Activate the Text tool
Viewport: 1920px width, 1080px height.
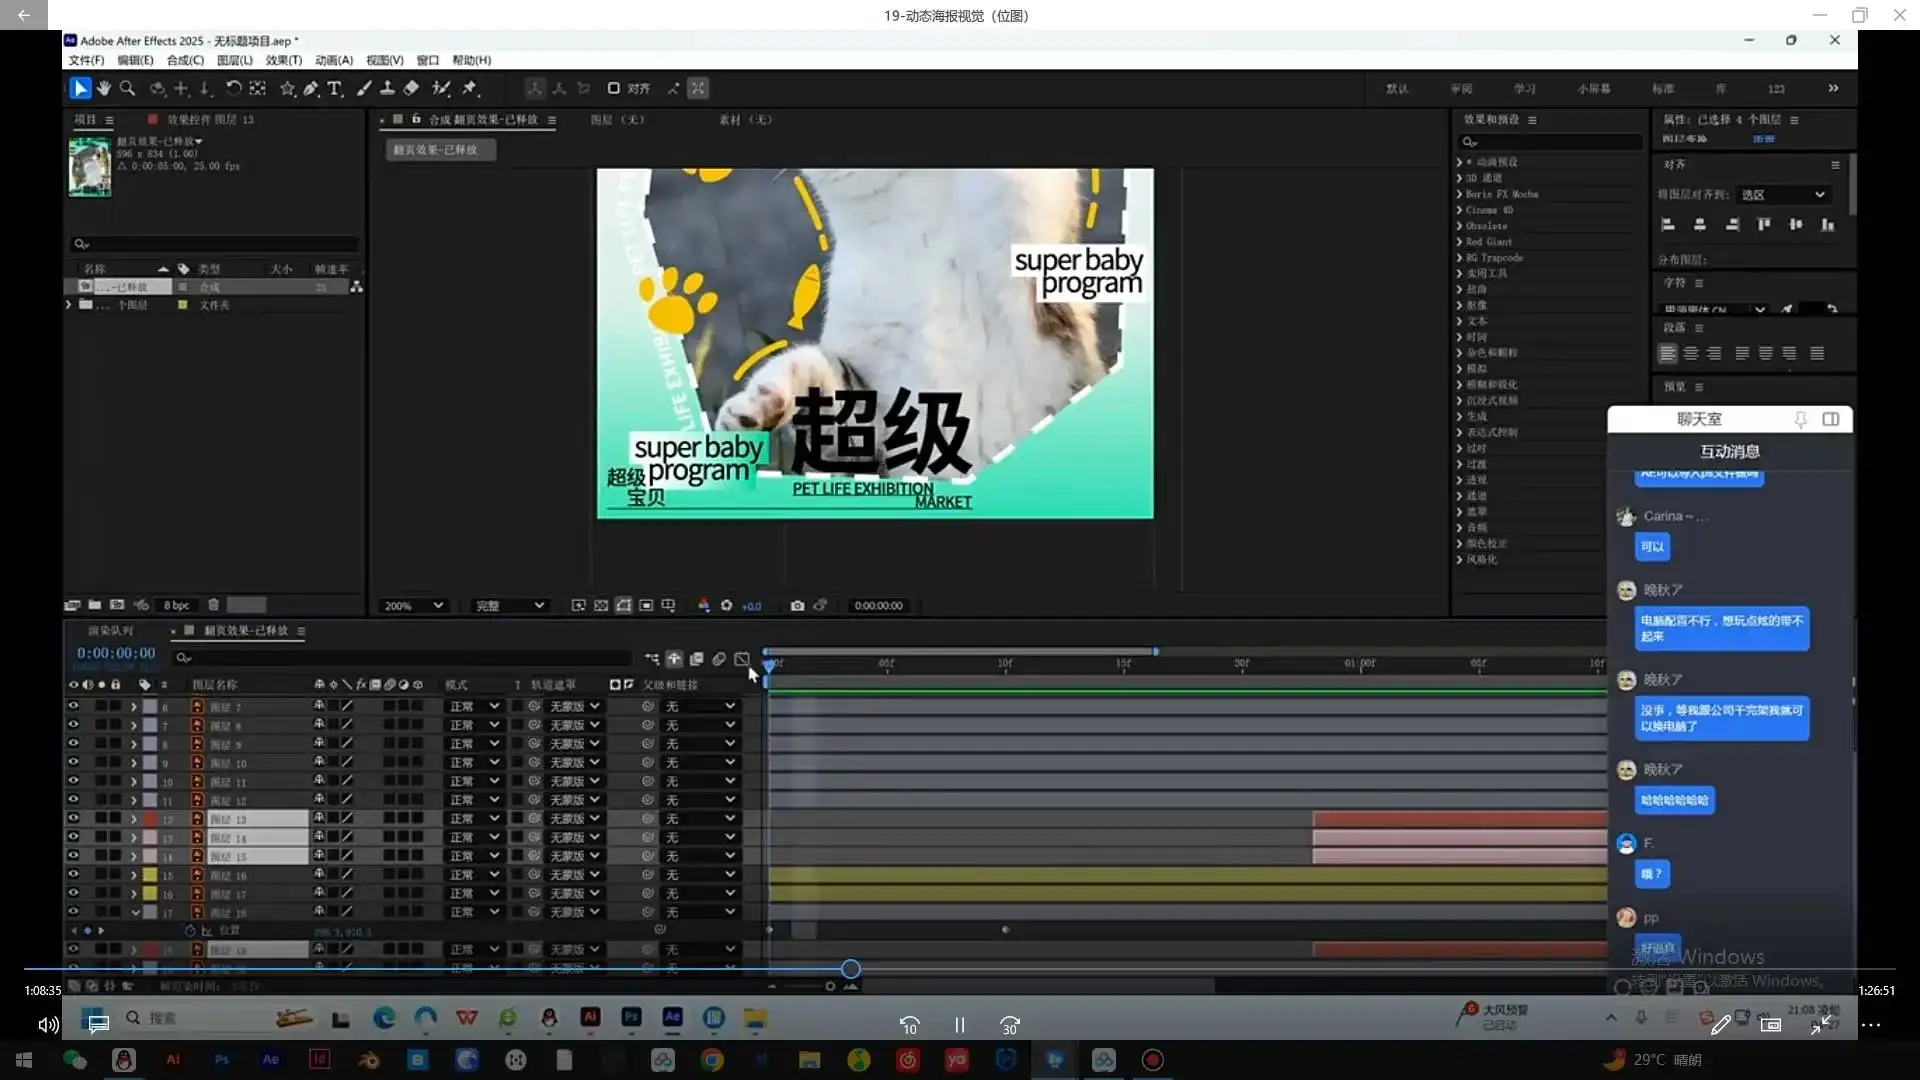coord(334,88)
